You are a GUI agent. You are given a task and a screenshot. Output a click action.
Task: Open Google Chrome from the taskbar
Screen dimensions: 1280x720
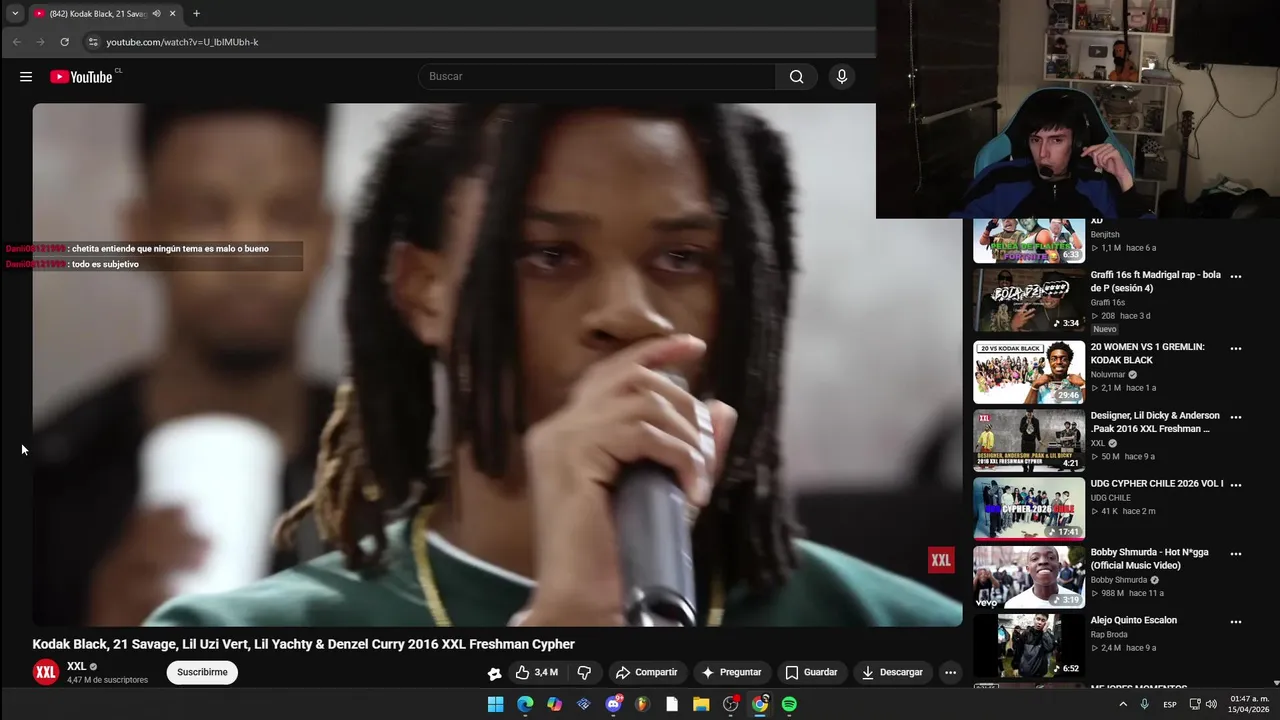[760, 704]
